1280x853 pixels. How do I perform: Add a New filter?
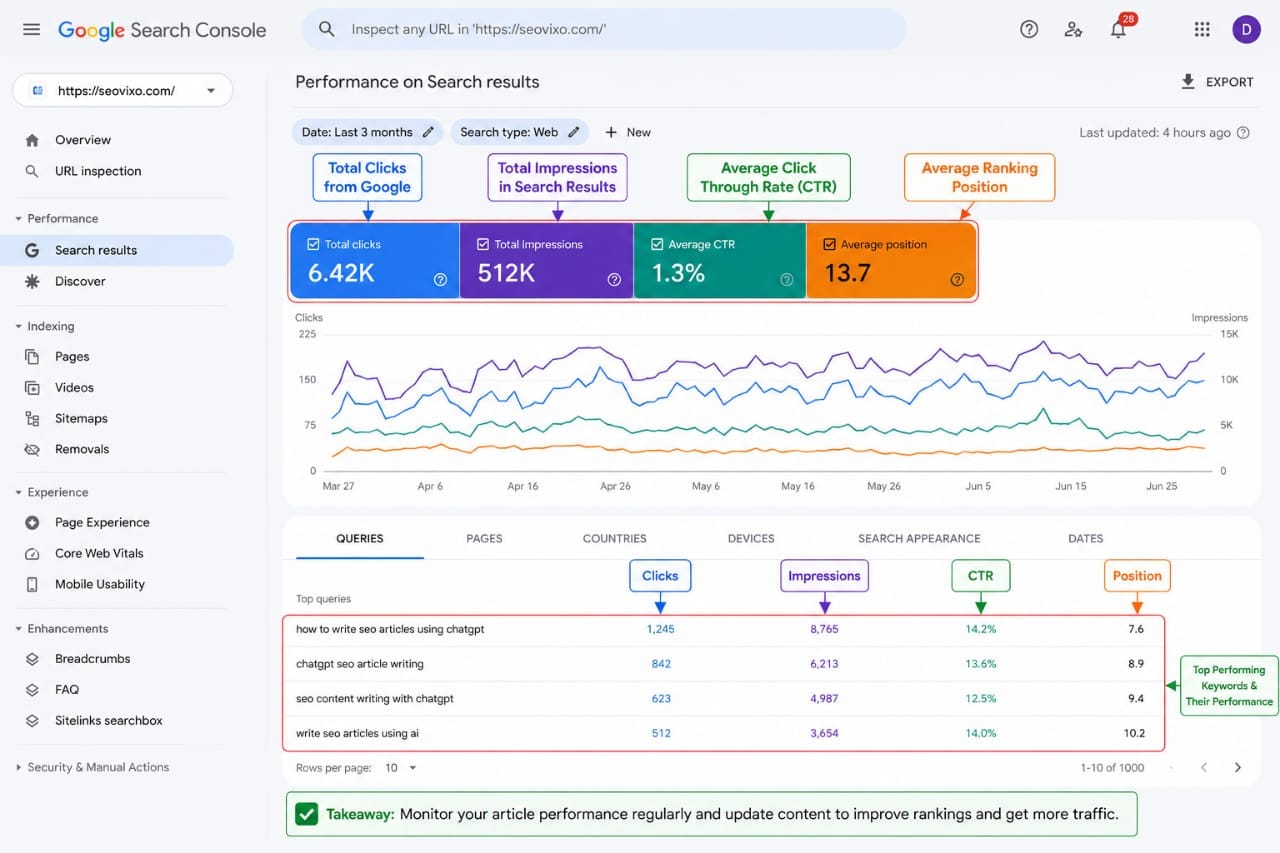[x=628, y=132]
